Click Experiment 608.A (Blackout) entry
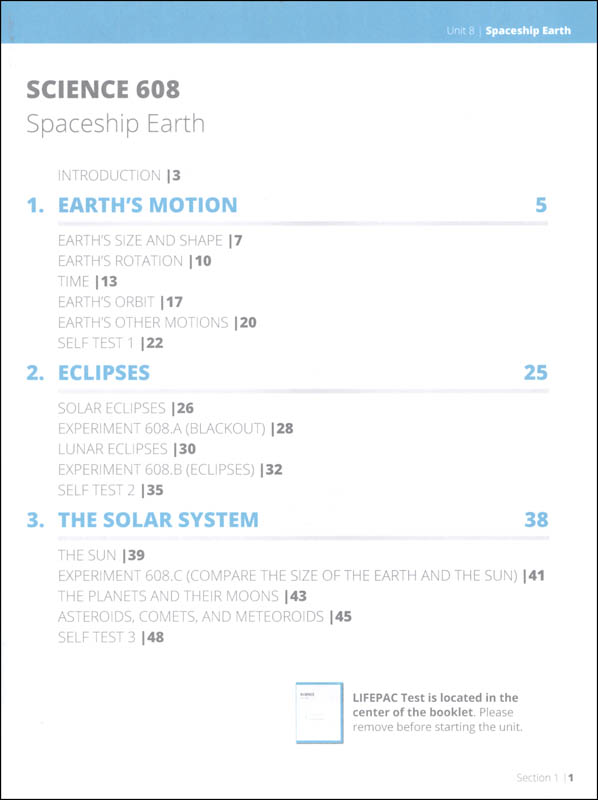 click(176, 429)
